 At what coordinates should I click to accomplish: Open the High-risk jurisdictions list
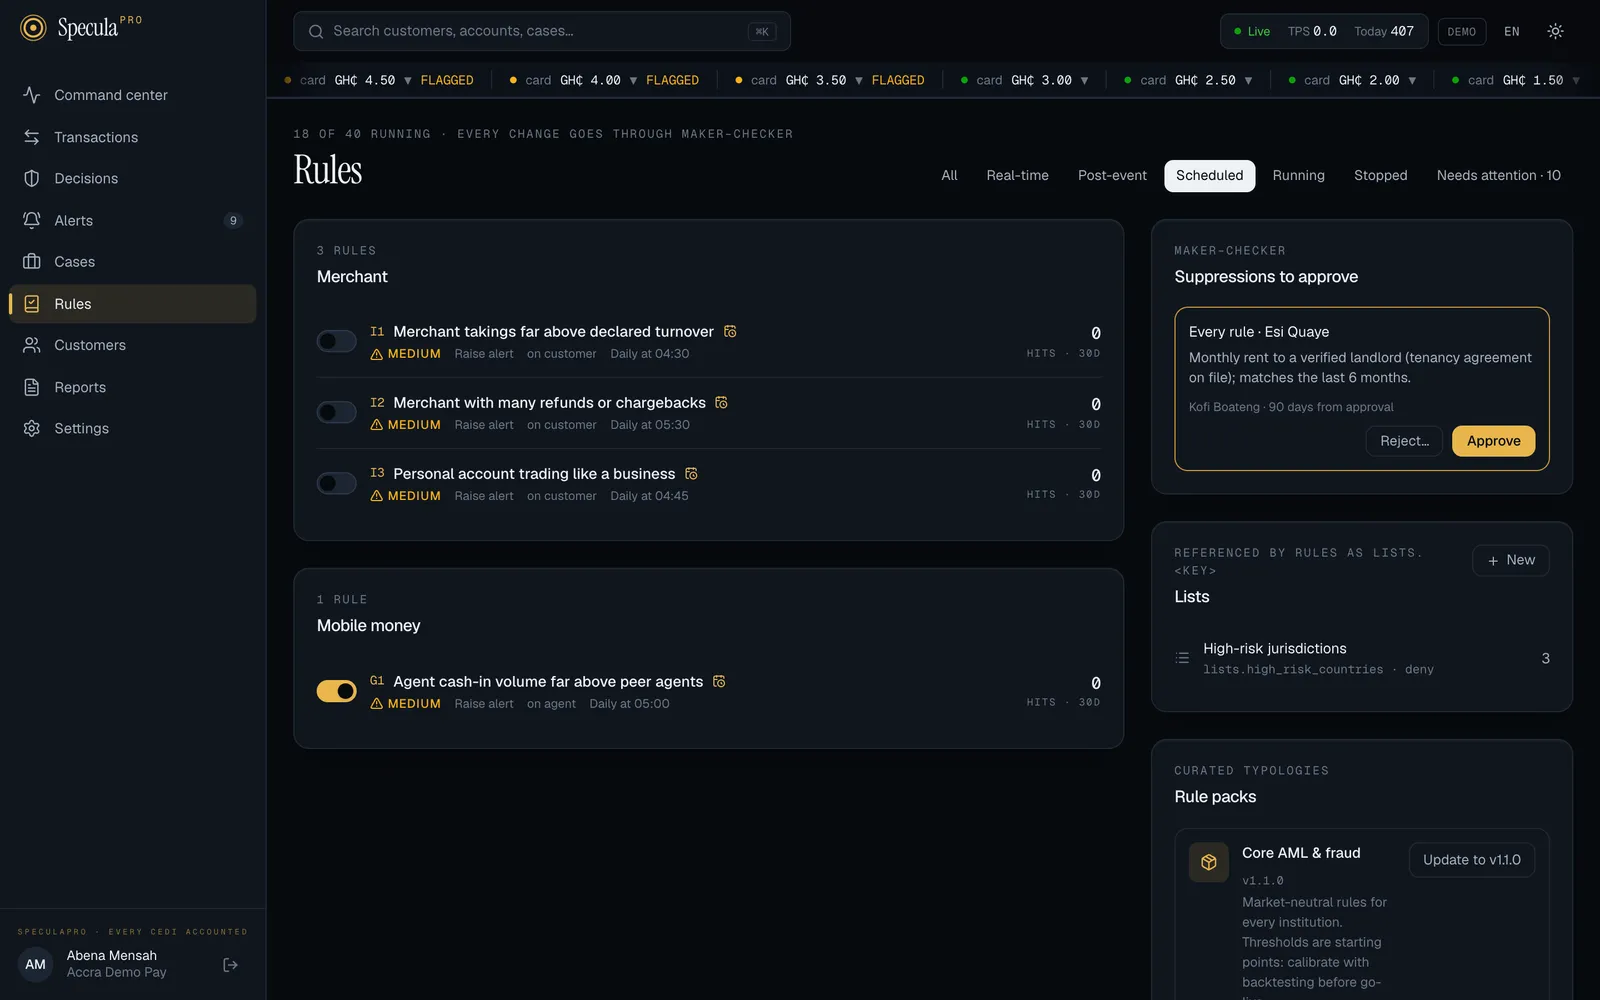click(x=1362, y=658)
